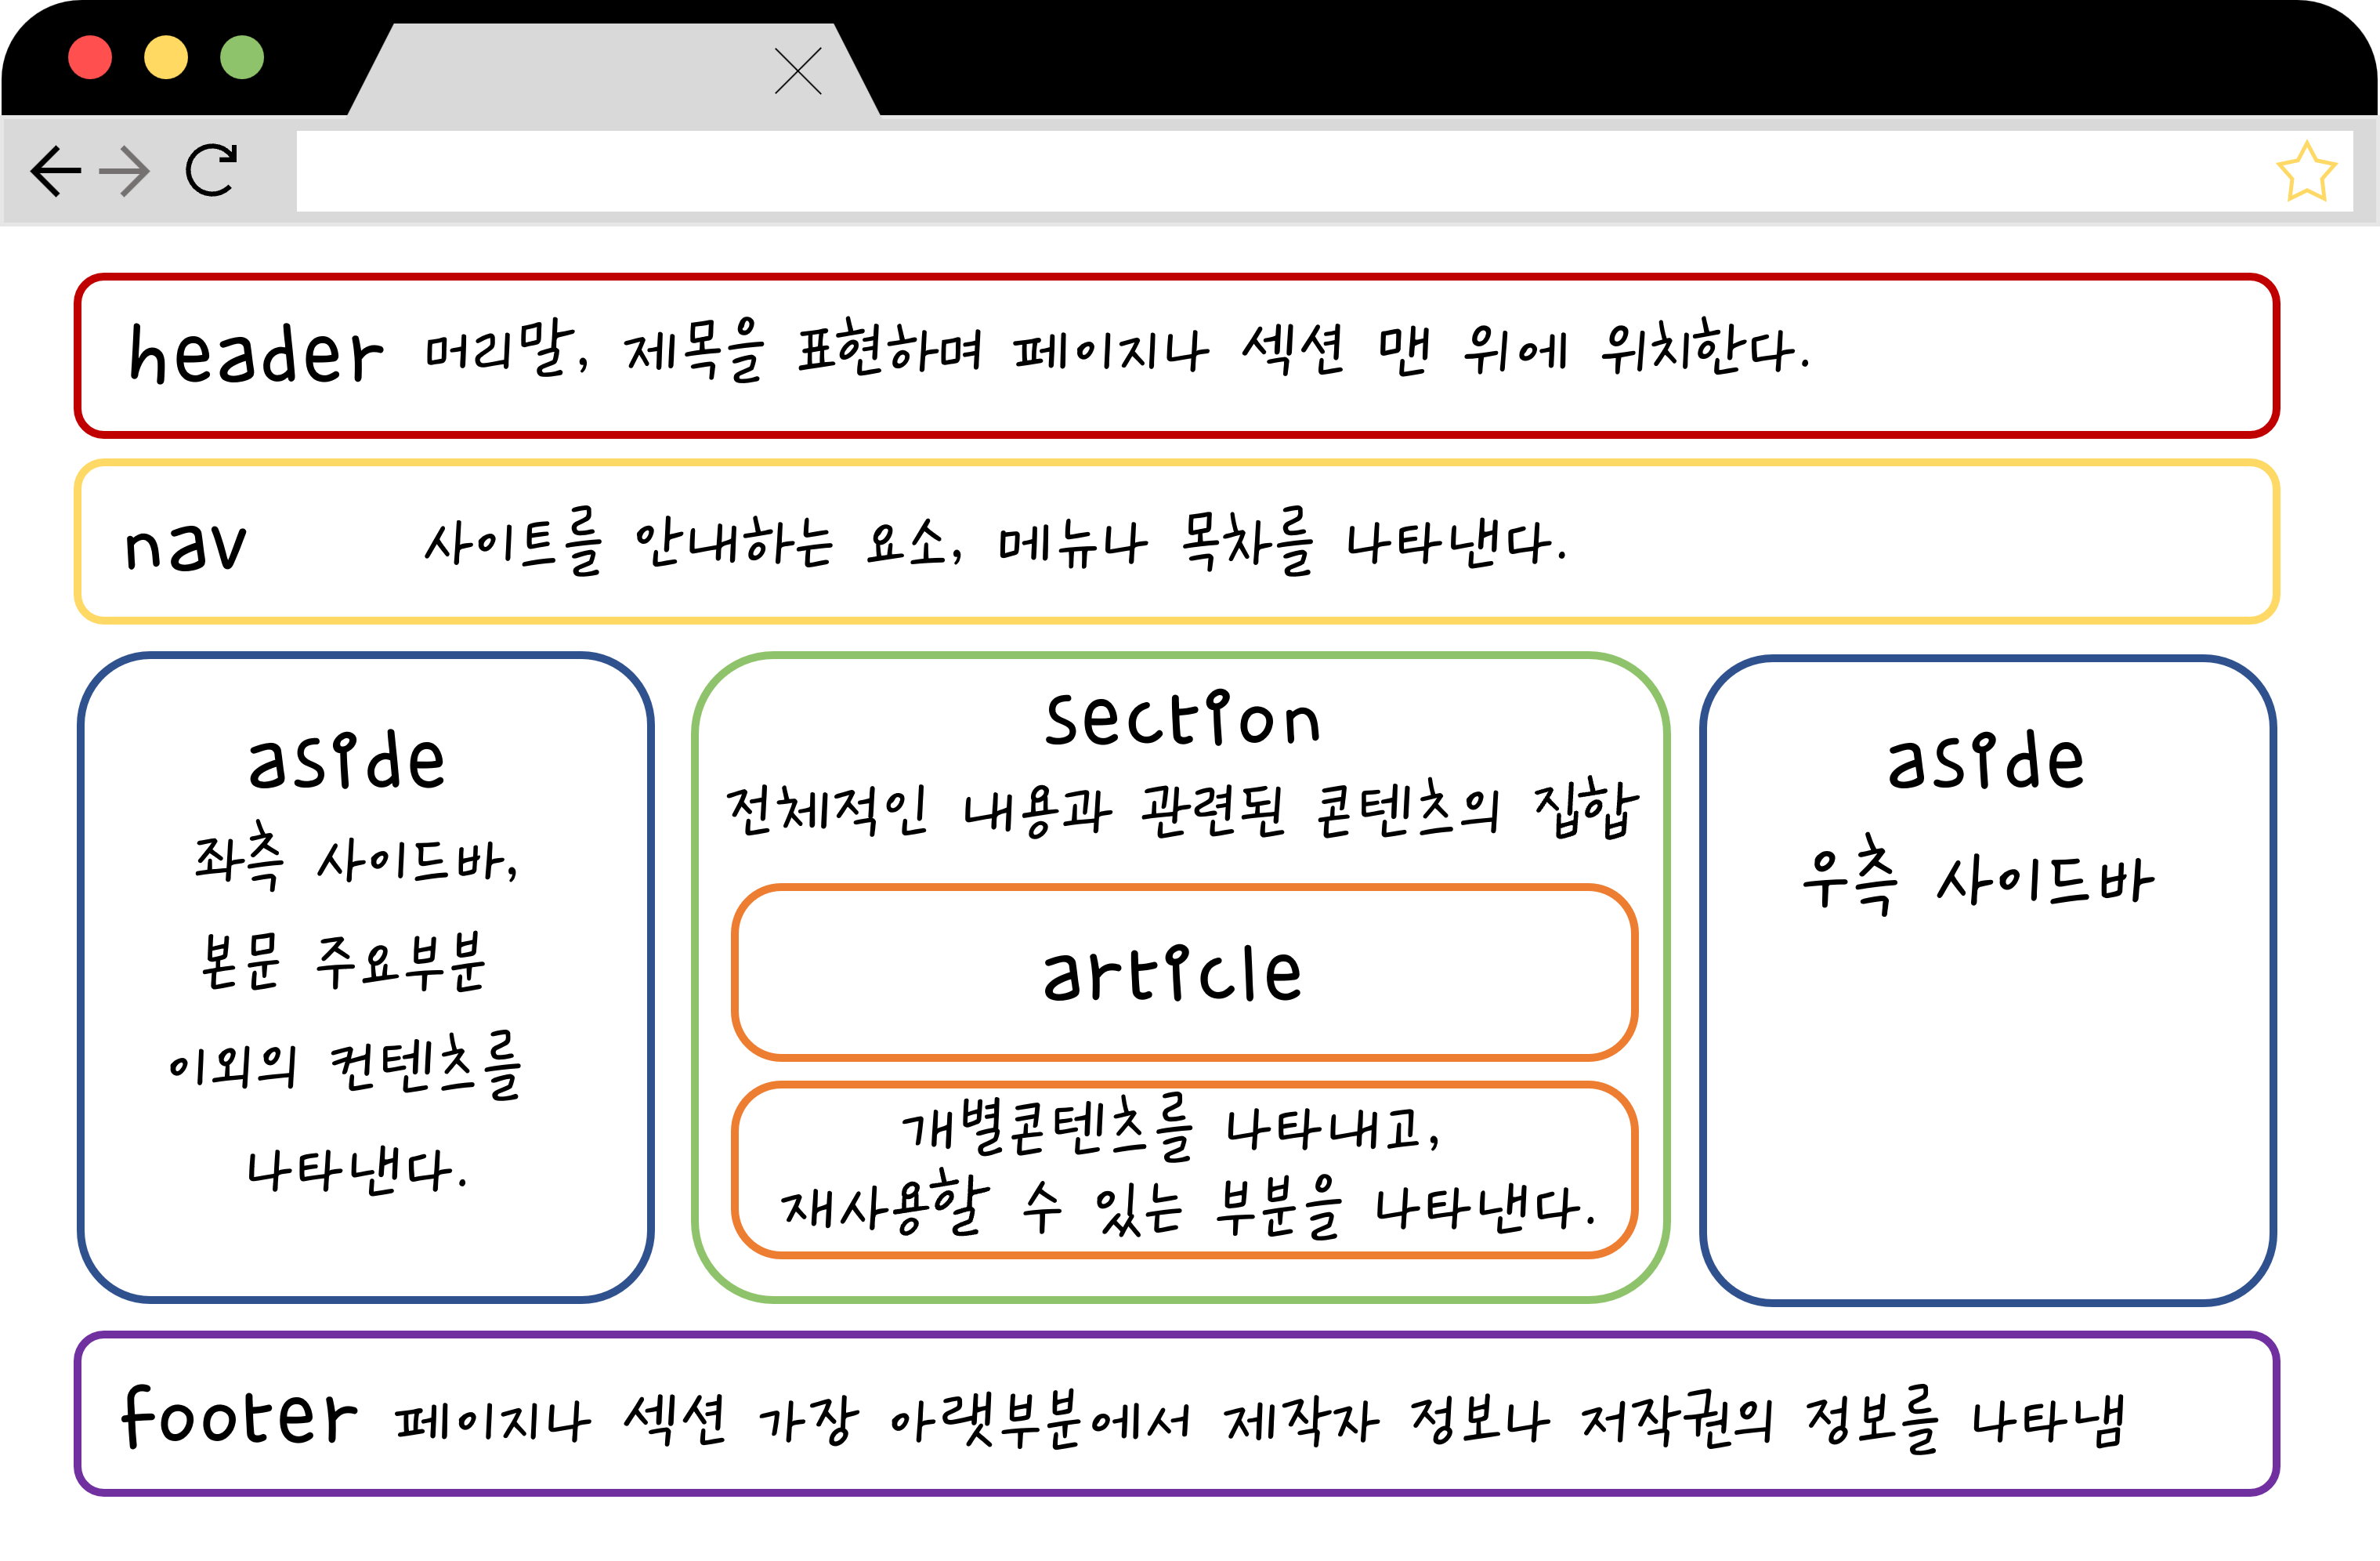Click the header word in red box
2380x1561 pixels.
click(256, 354)
